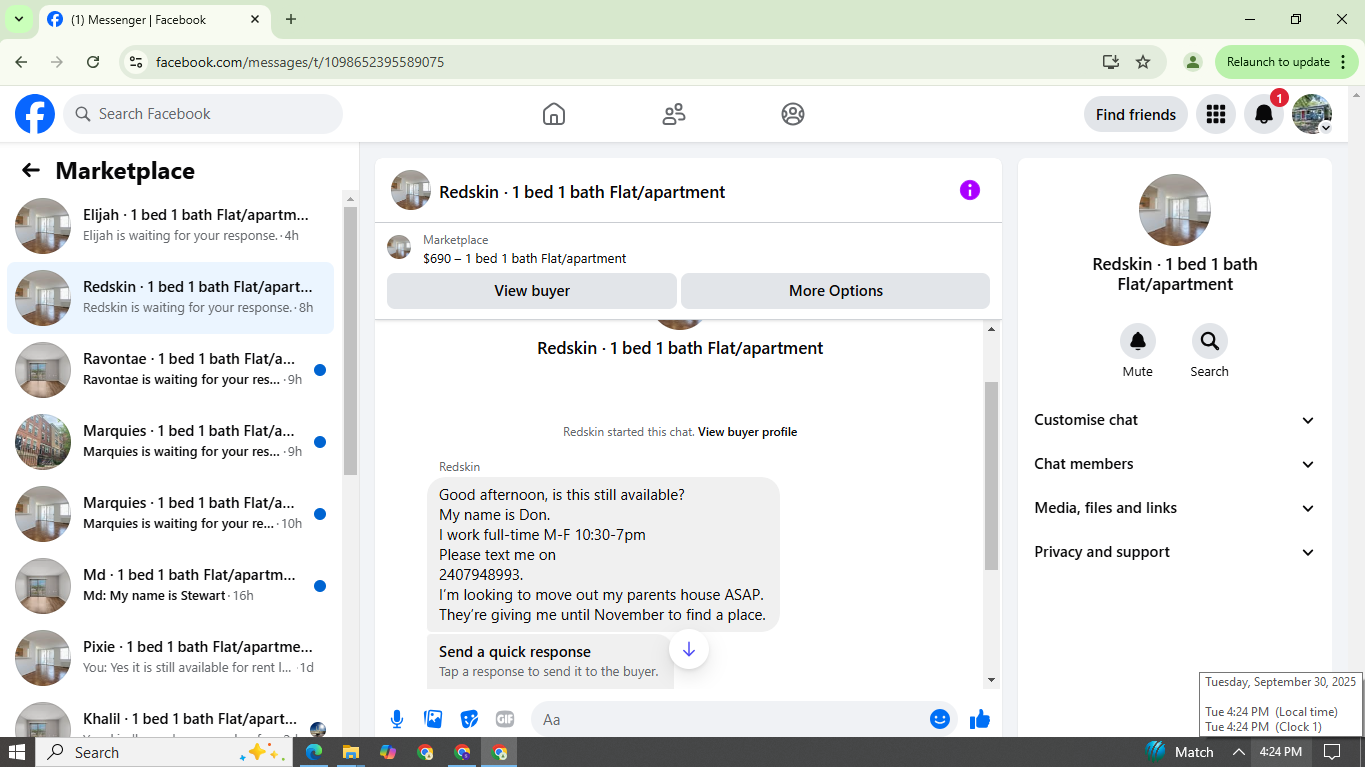View site information icon beside the URL

tap(137, 62)
